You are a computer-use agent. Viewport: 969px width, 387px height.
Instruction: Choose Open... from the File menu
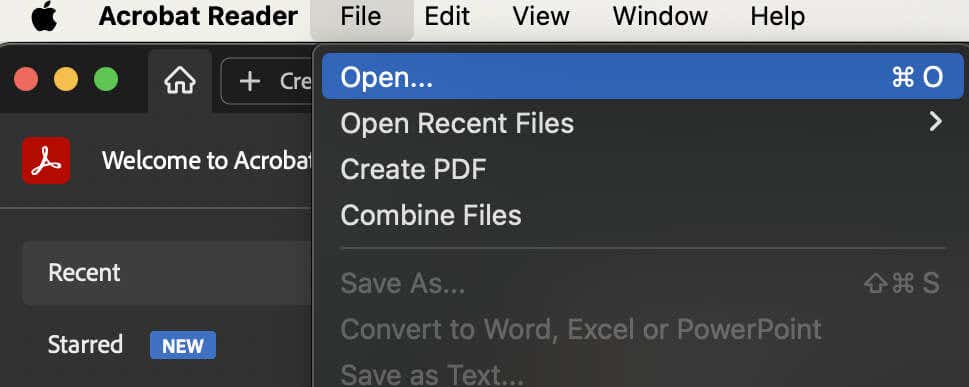tap(643, 77)
